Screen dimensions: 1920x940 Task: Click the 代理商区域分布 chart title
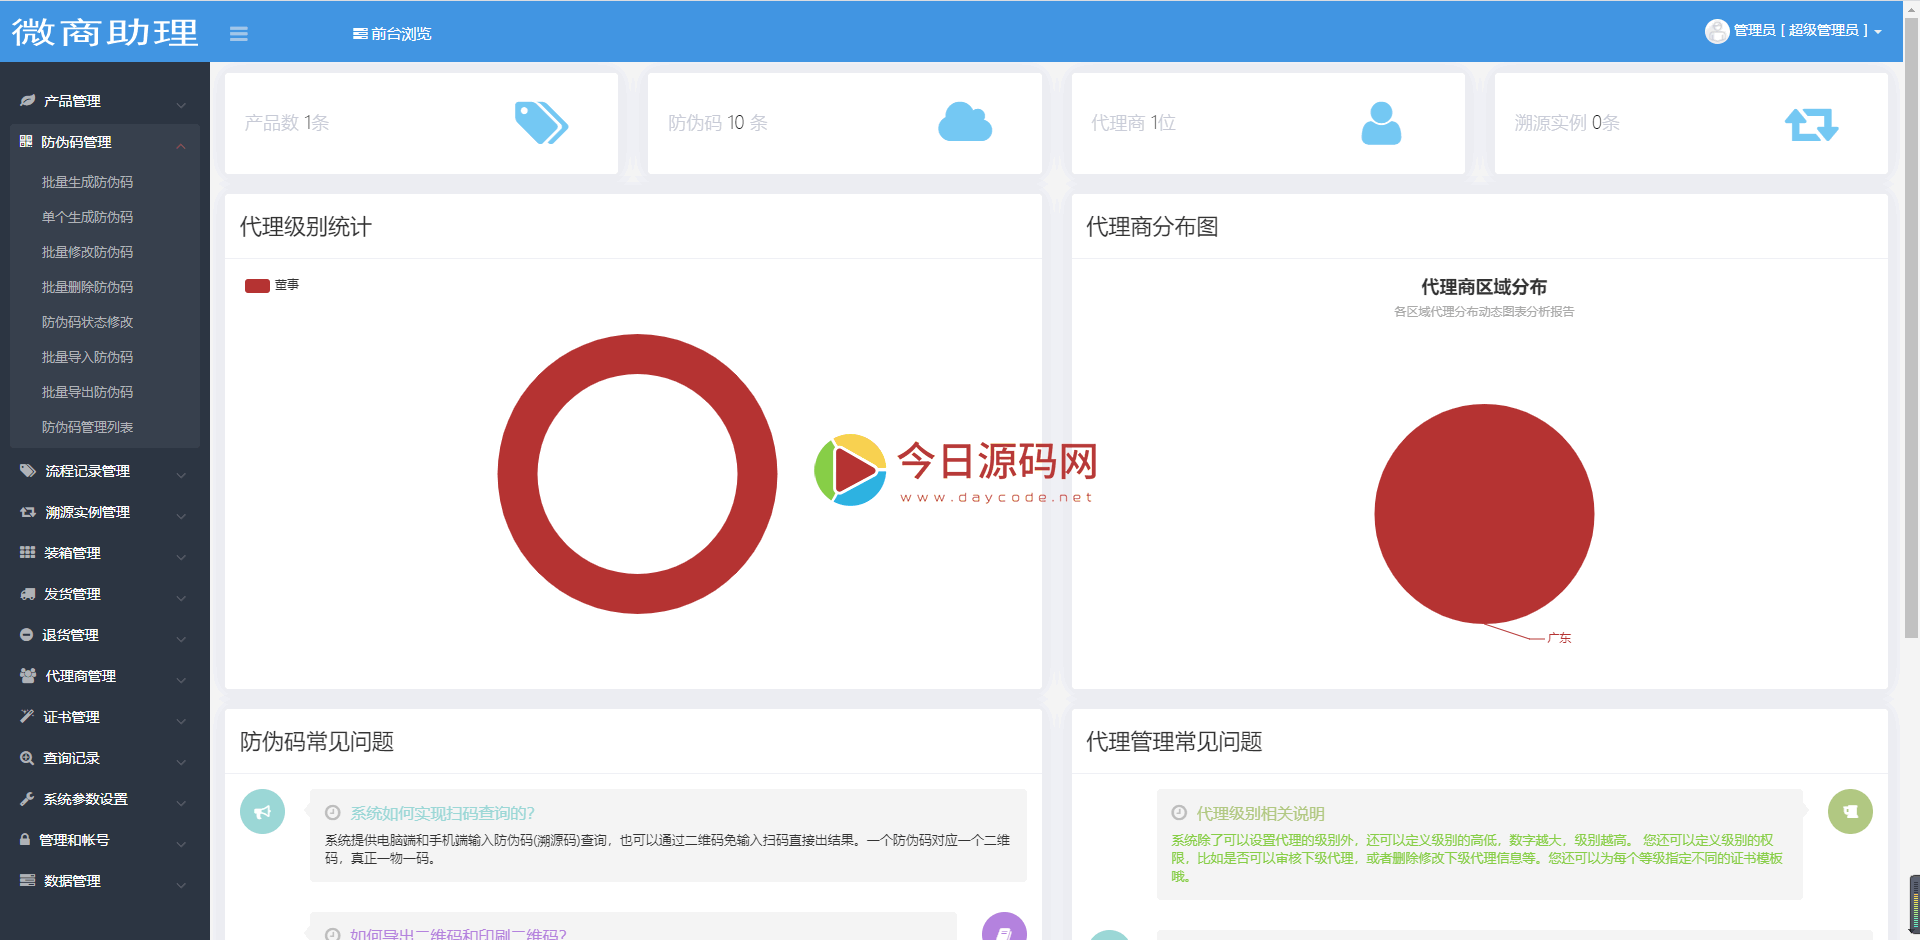coord(1484,287)
